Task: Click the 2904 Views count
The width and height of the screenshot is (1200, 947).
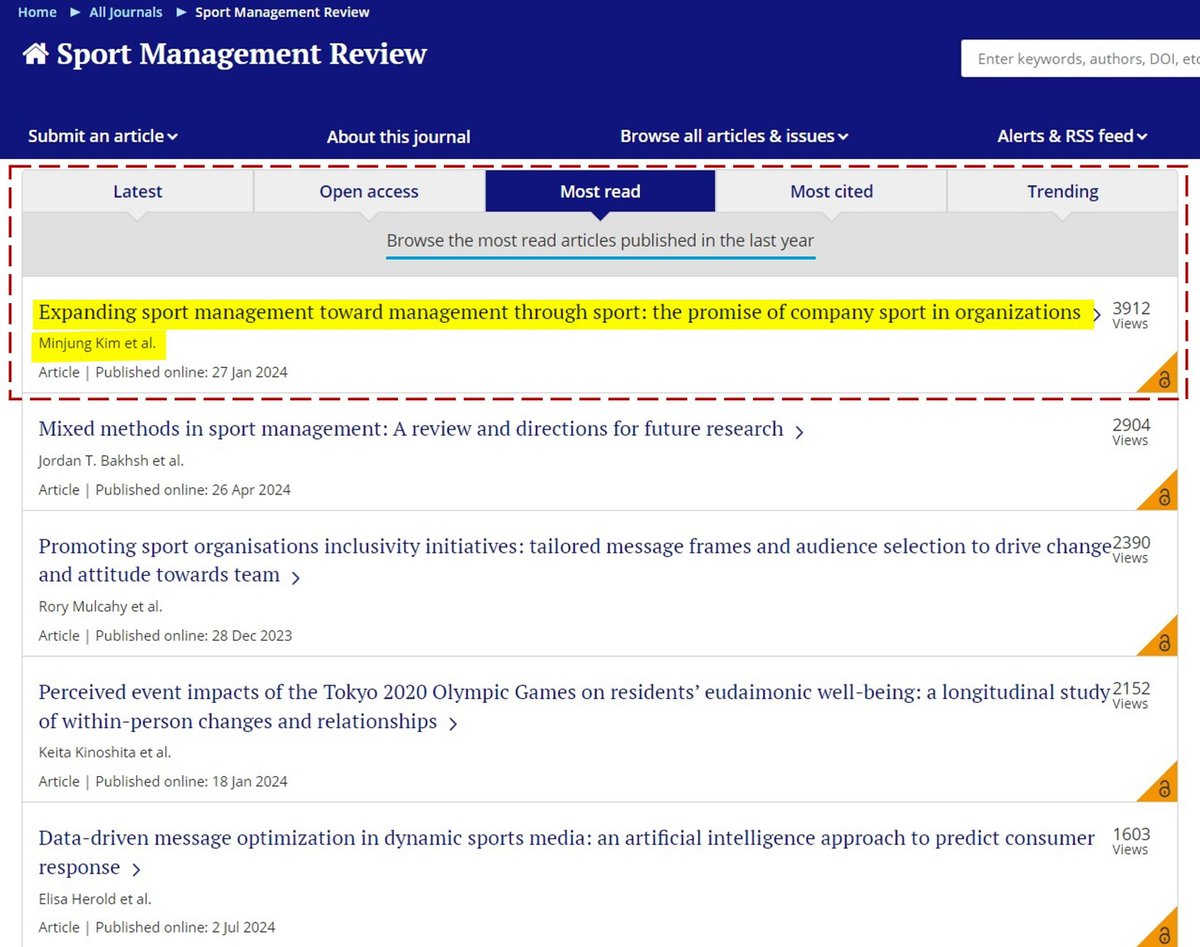Action: [1131, 432]
